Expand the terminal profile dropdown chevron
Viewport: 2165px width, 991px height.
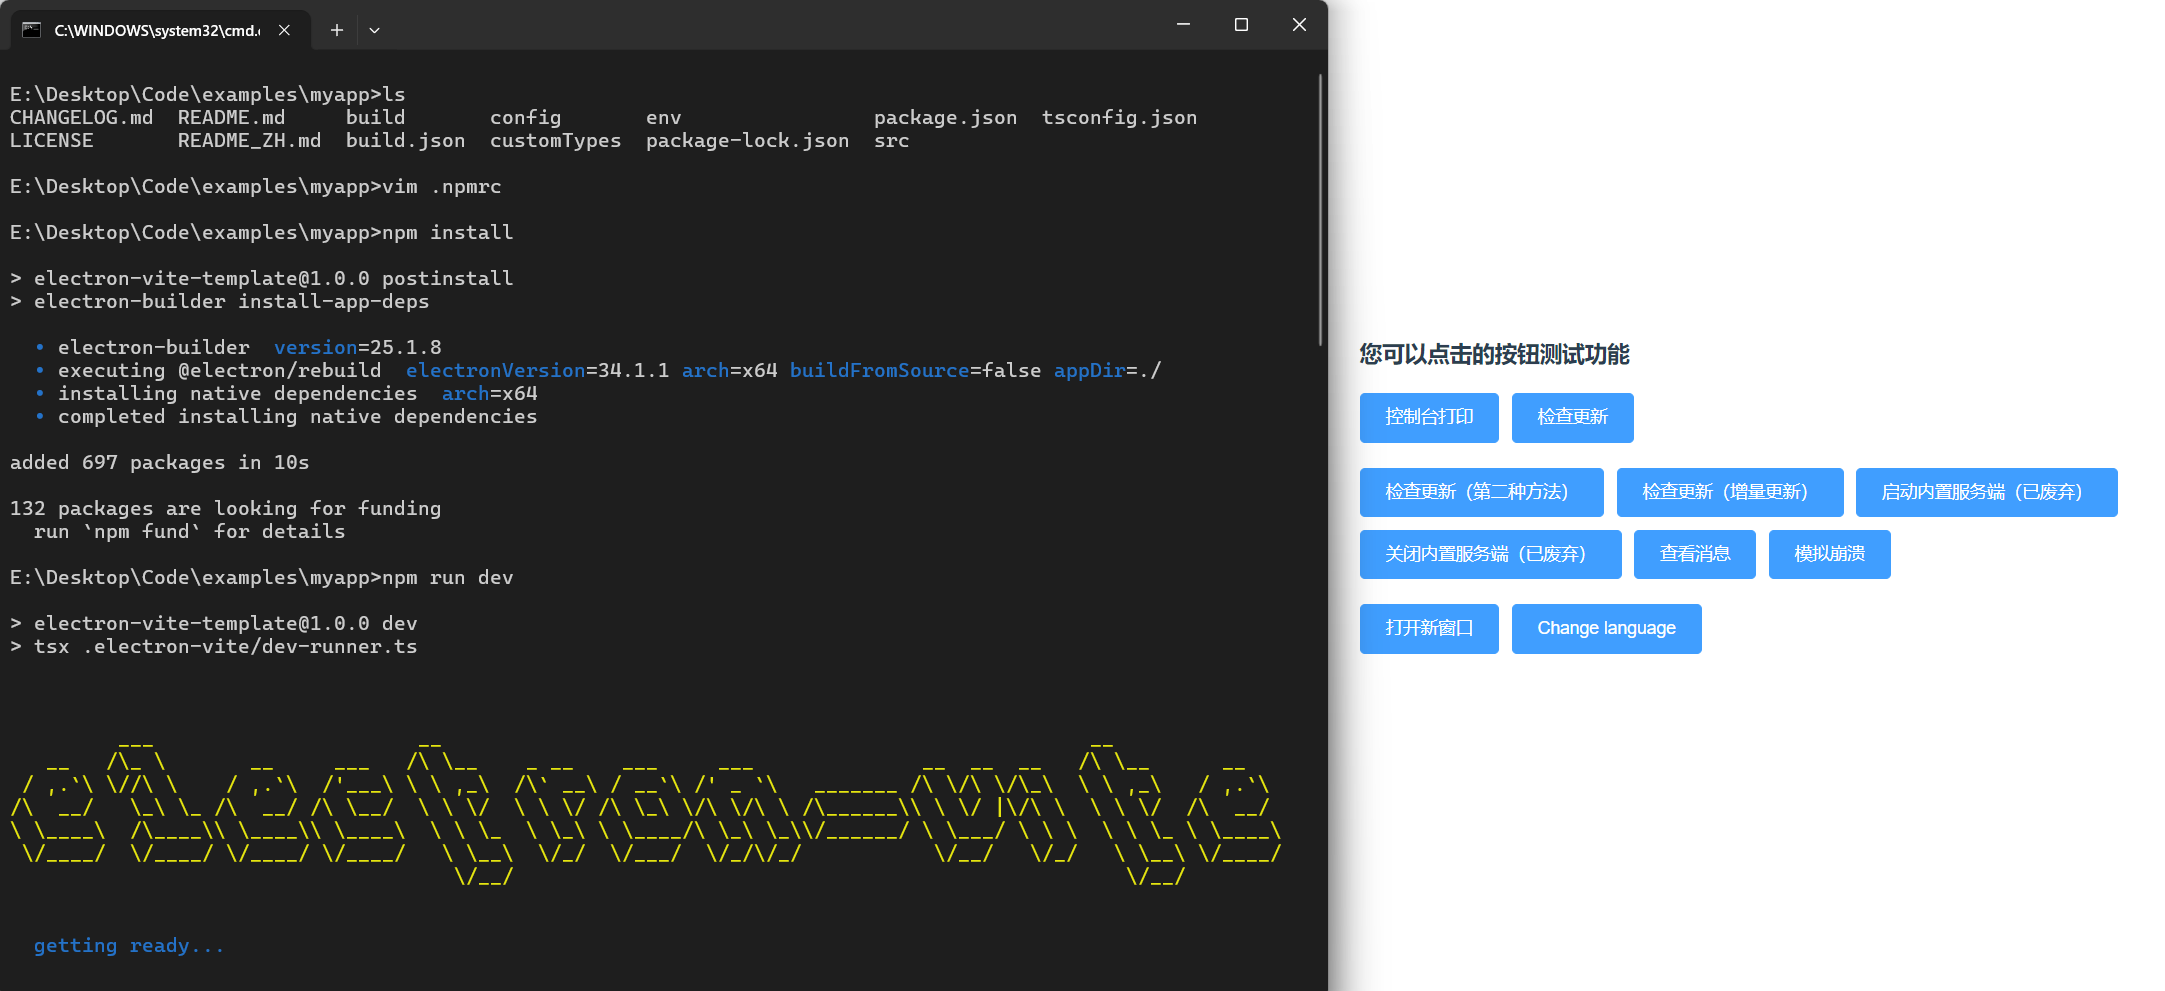pyautogui.click(x=374, y=30)
